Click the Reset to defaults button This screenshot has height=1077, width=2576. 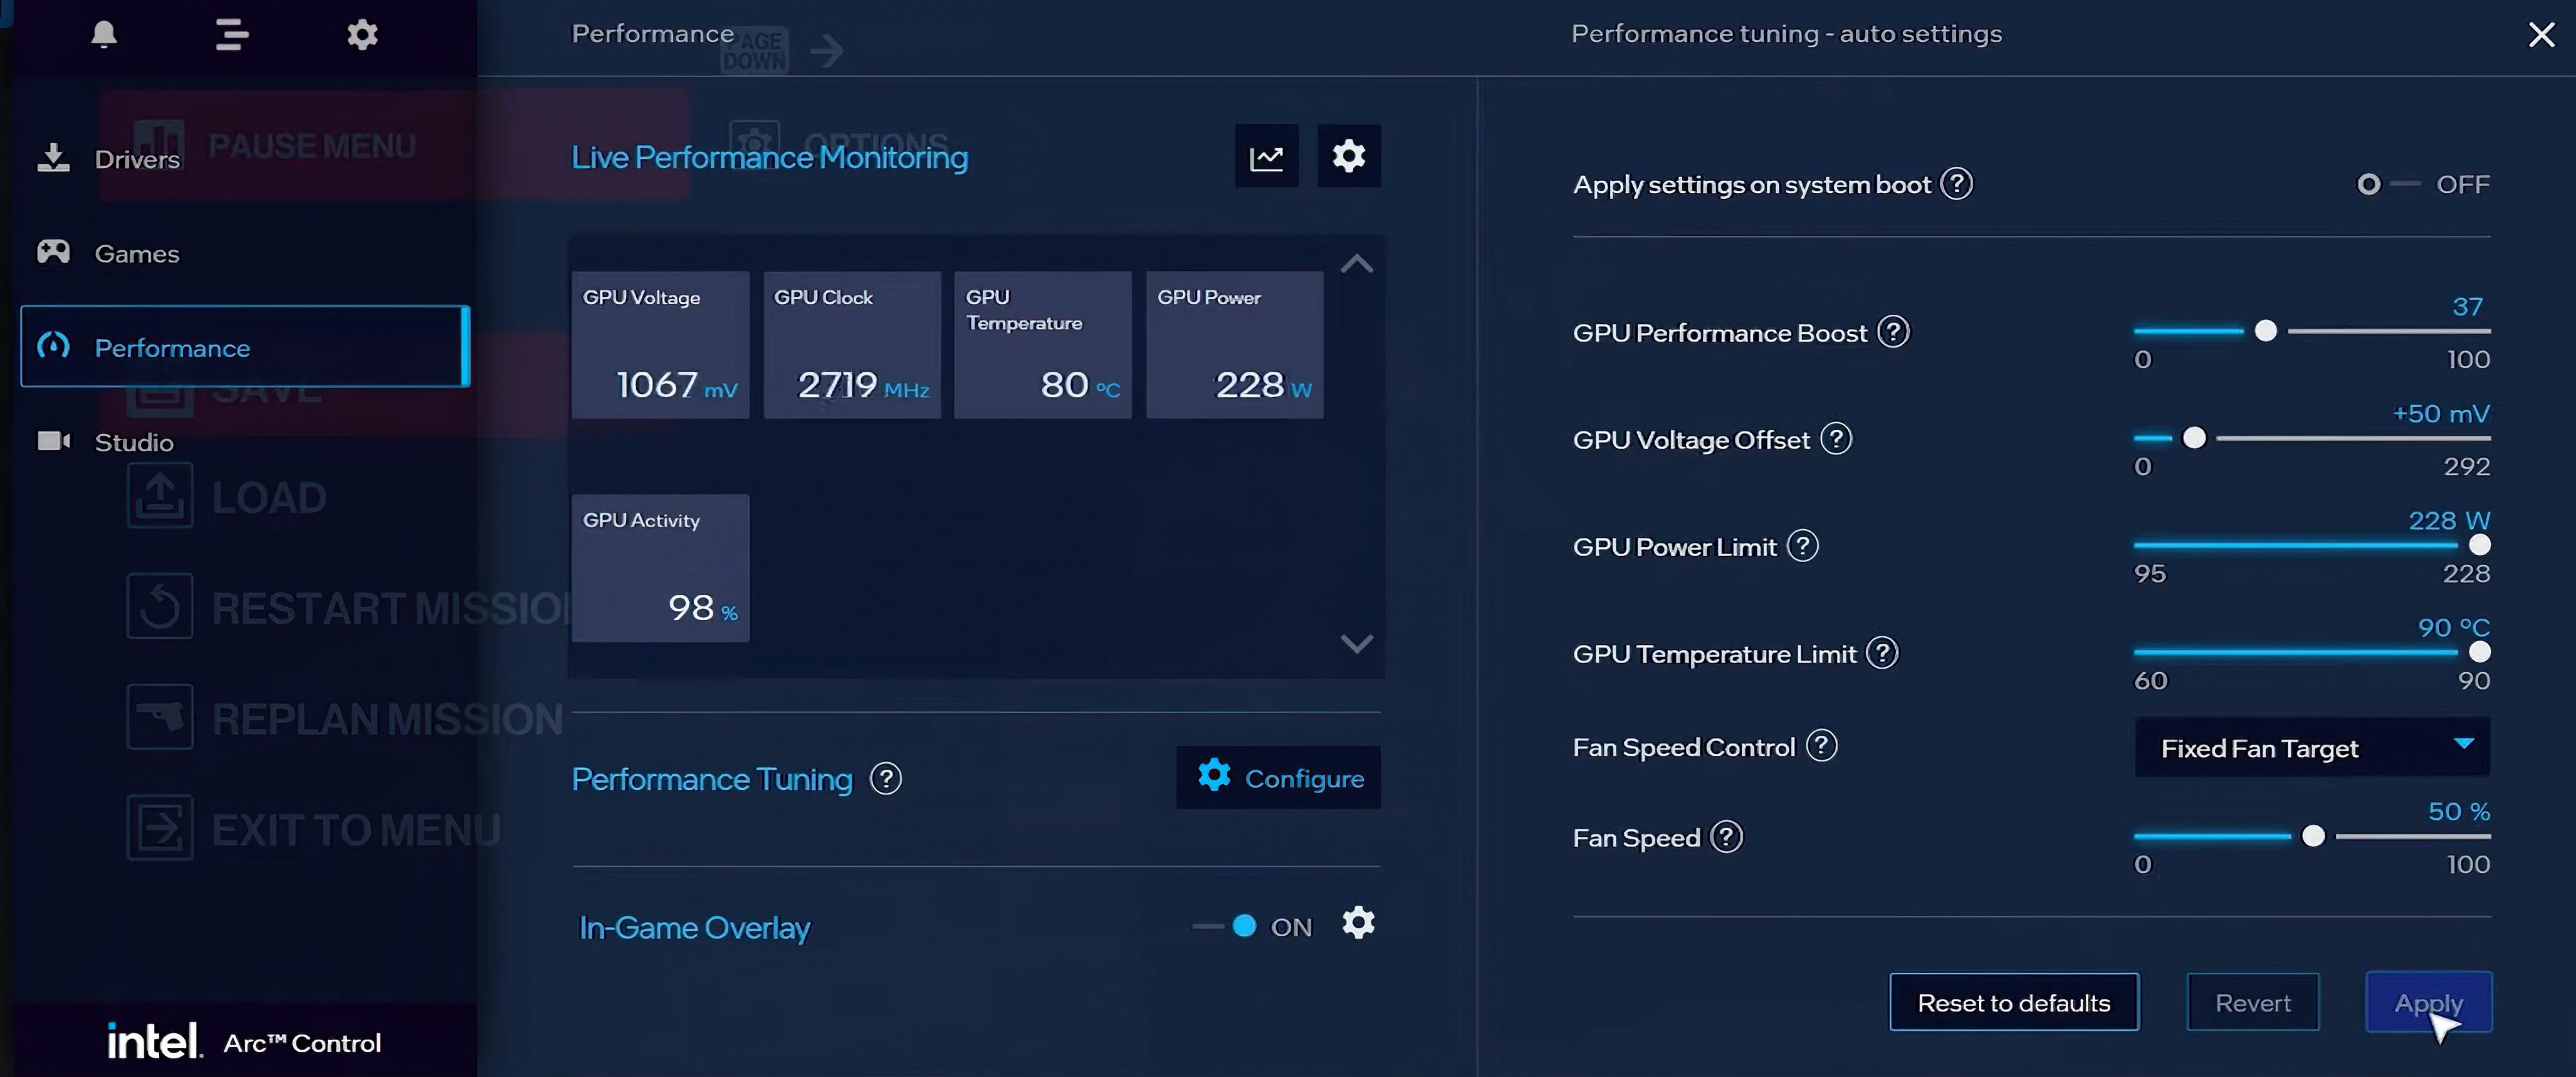(2013, 1003)
